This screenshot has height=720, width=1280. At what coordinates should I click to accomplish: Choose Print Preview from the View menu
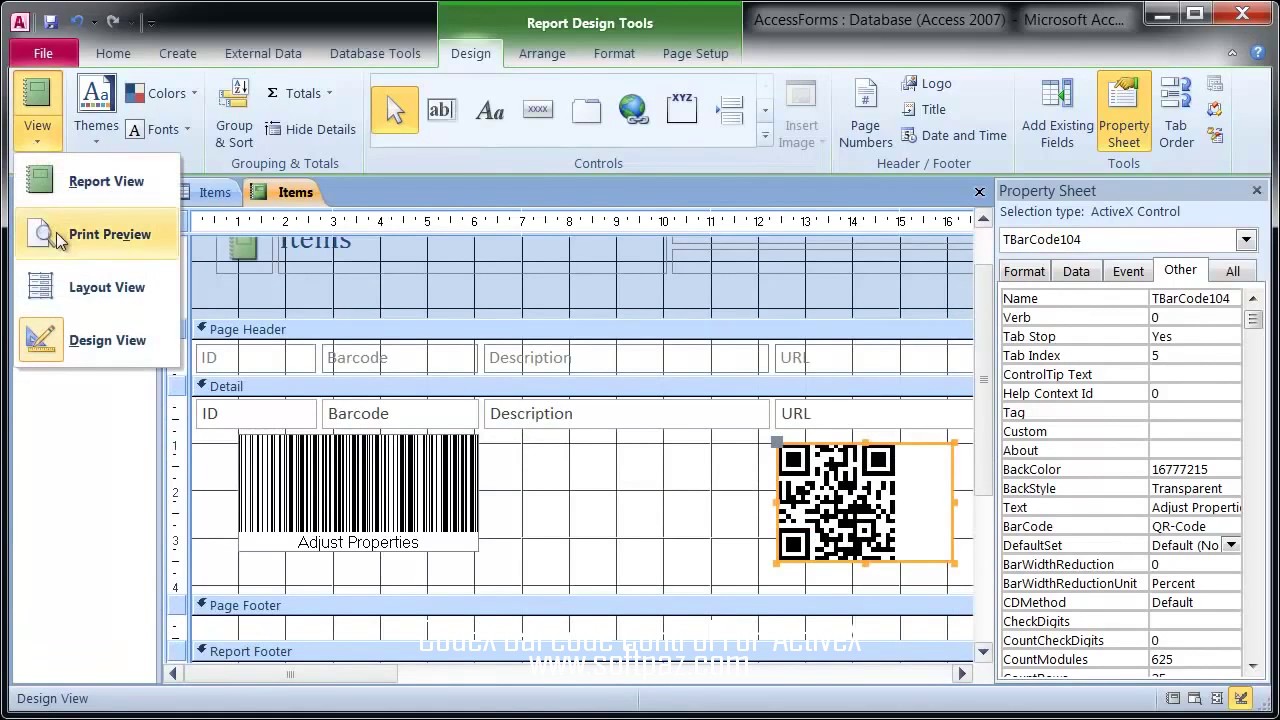(x=98, y=234)
